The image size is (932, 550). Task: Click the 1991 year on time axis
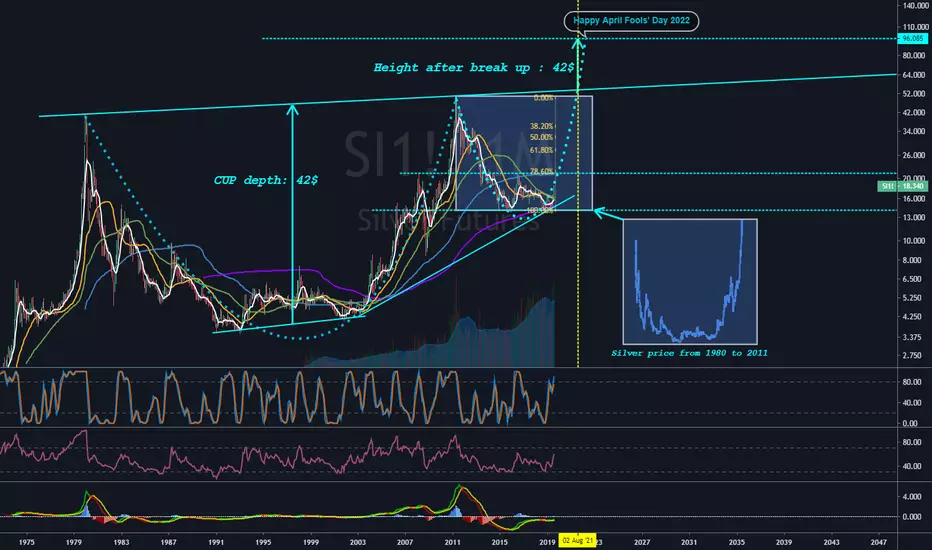[x=216, y=542]
